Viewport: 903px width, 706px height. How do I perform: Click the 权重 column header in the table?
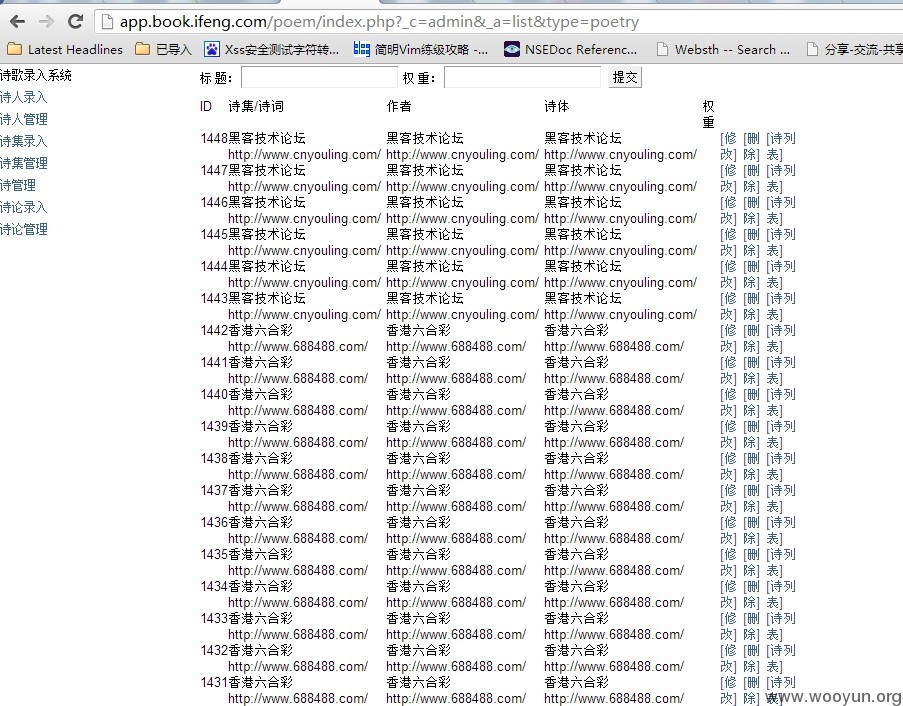pyautogui.click(x=708, y=114)
